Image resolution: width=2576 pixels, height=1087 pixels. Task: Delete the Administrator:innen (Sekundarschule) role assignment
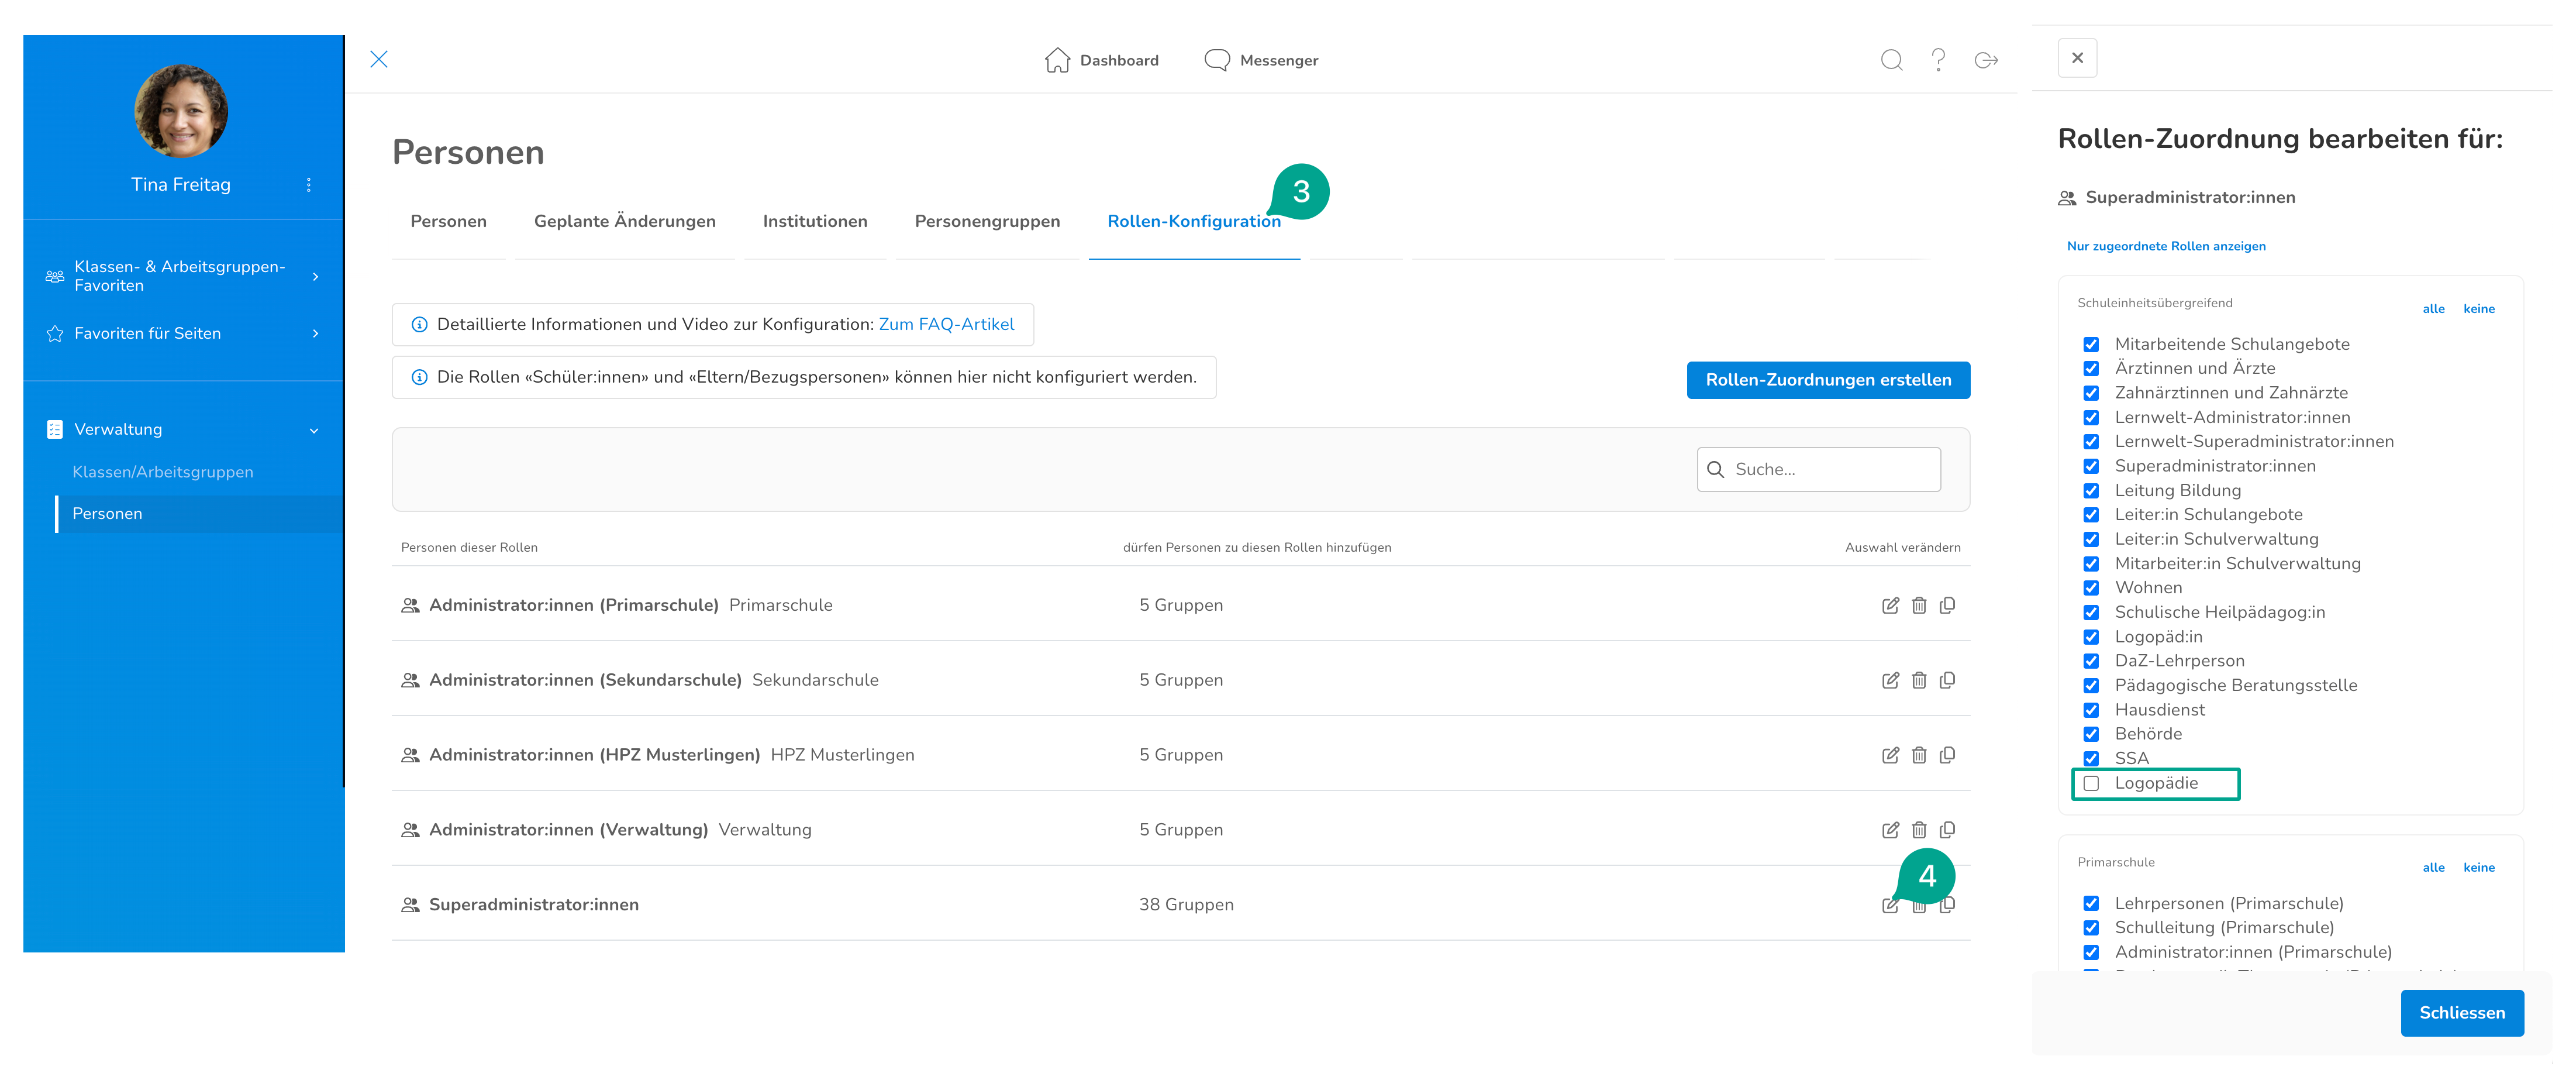tap(1918, 680)
